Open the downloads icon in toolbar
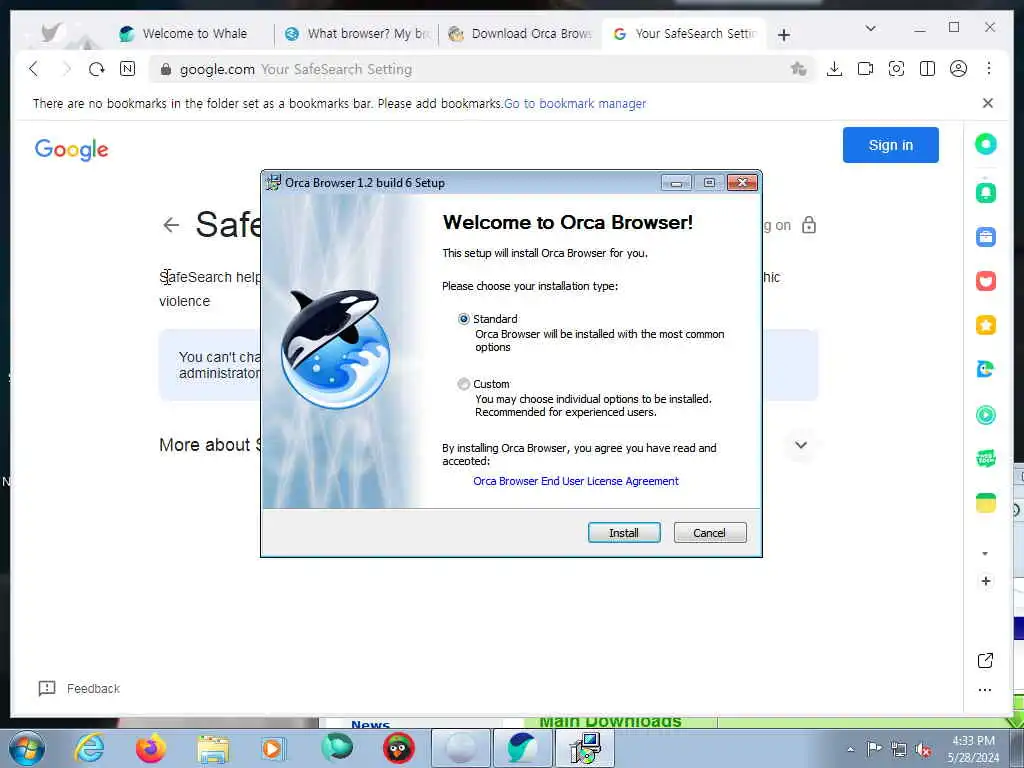 [834, 69]
